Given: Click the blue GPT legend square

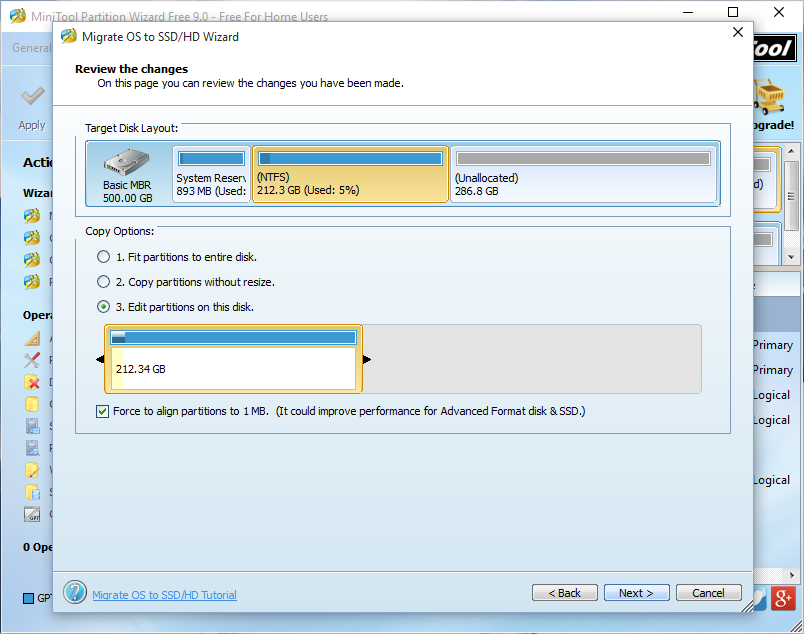Looking at the screenshot, I should pos(29,599).
